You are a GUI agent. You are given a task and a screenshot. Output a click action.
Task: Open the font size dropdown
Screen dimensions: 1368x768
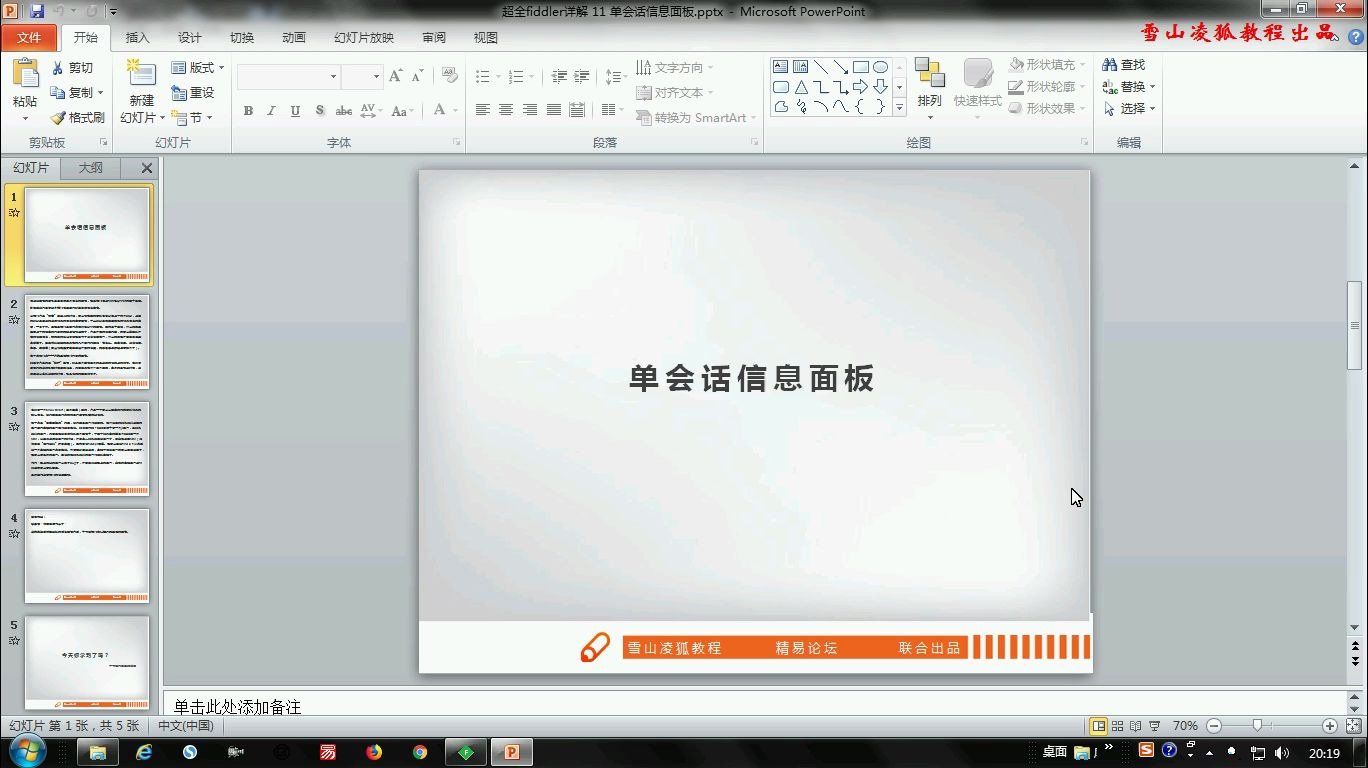point(376,77)
